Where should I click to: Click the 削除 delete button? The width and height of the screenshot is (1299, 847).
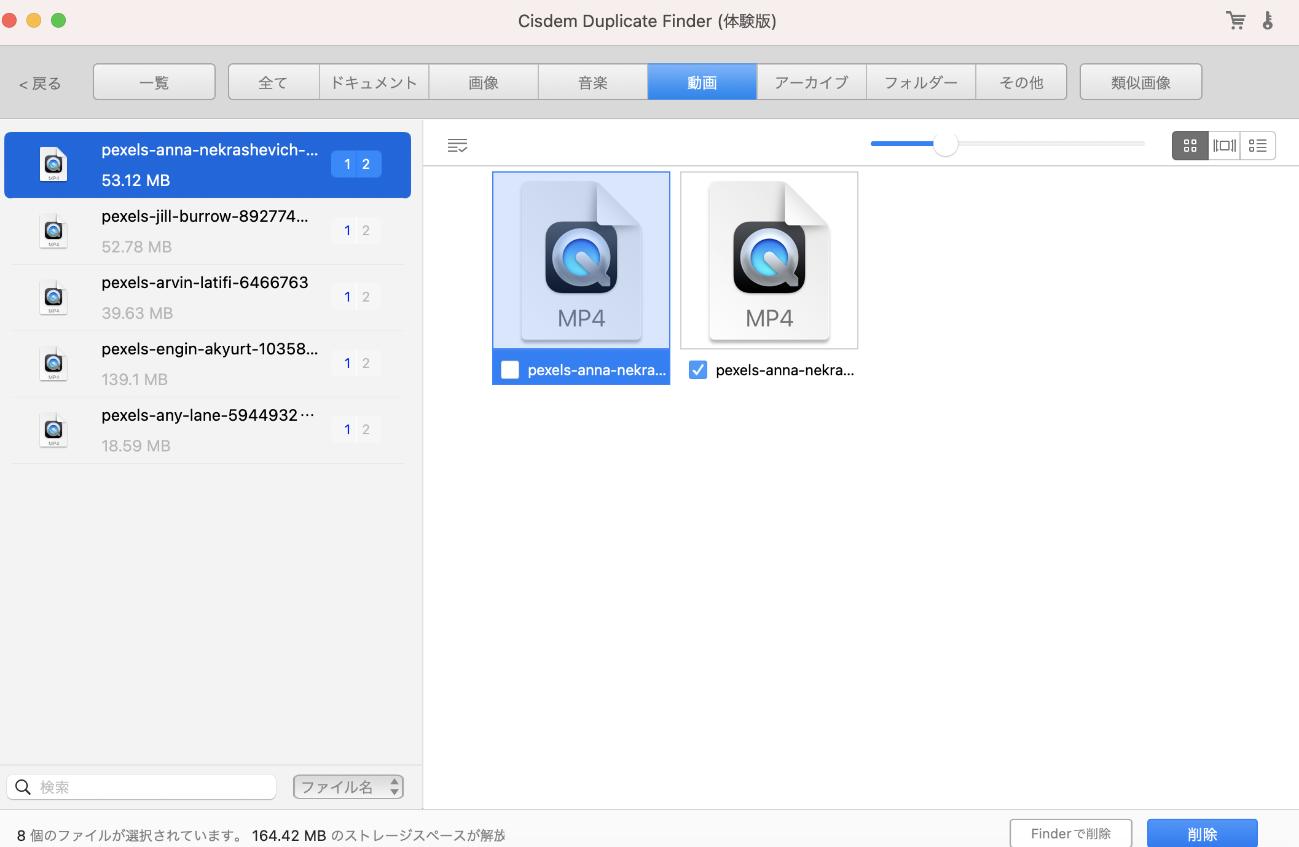click(x=1202, y=834)
